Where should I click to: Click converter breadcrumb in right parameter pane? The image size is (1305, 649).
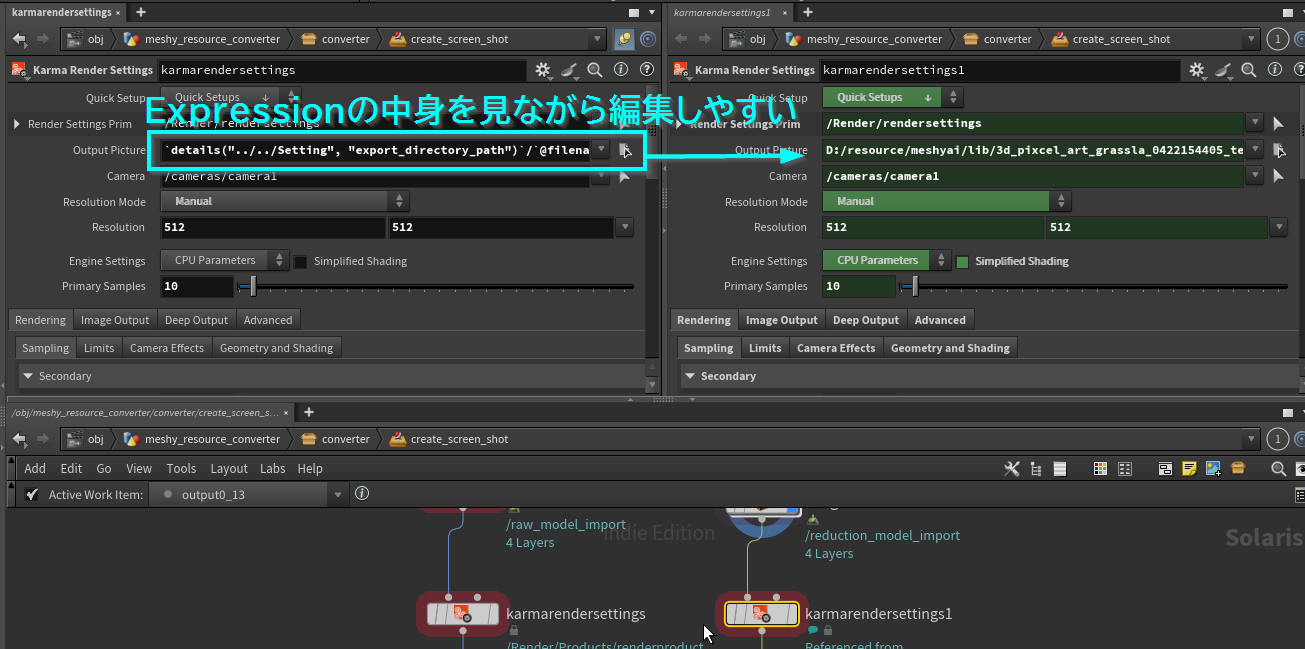coord(1007,39)
